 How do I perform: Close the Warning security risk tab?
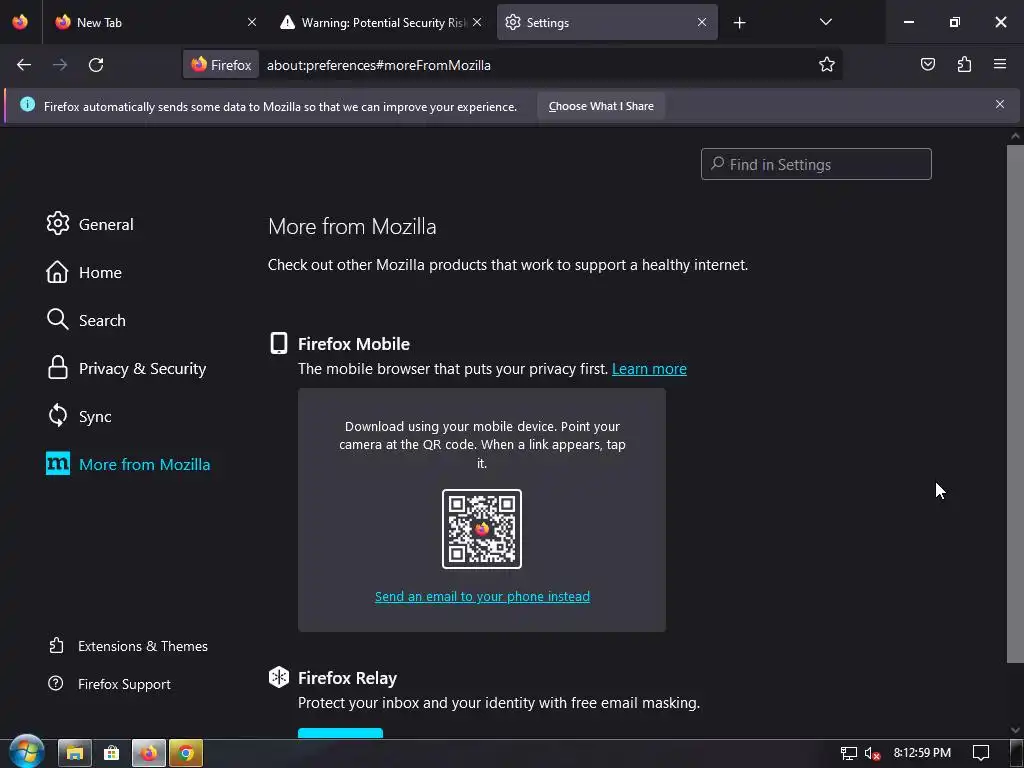477,22
